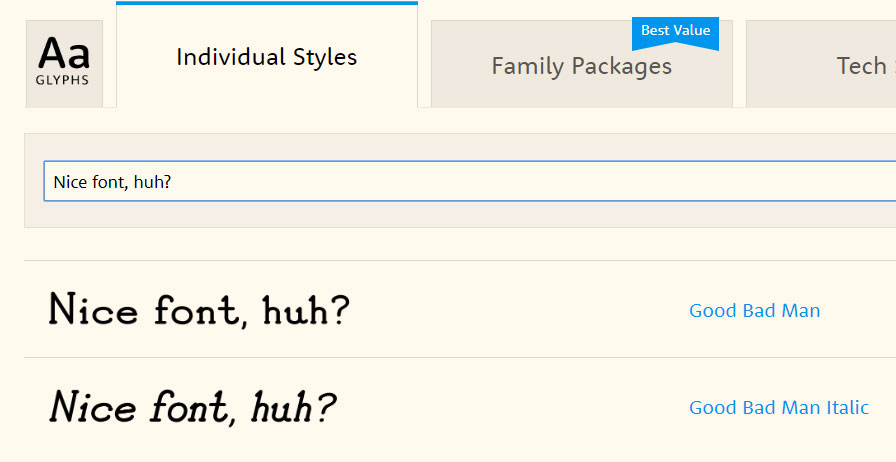Click 'Nice' in the italic font preview
896x462 pixels.
pyautogui.click(x=94, y=408)
